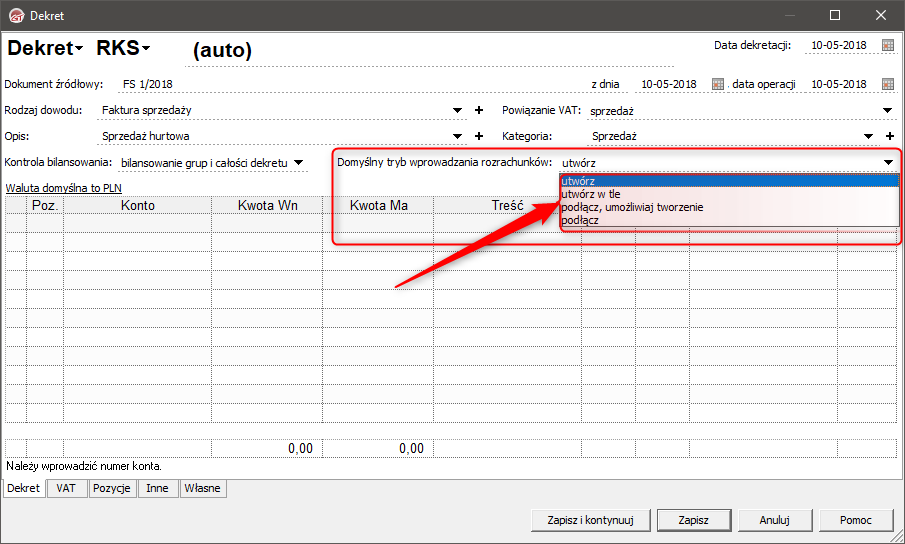Open the Pozycje tab
This screenshot has height=544, width=905.
[x=112, y=488]
